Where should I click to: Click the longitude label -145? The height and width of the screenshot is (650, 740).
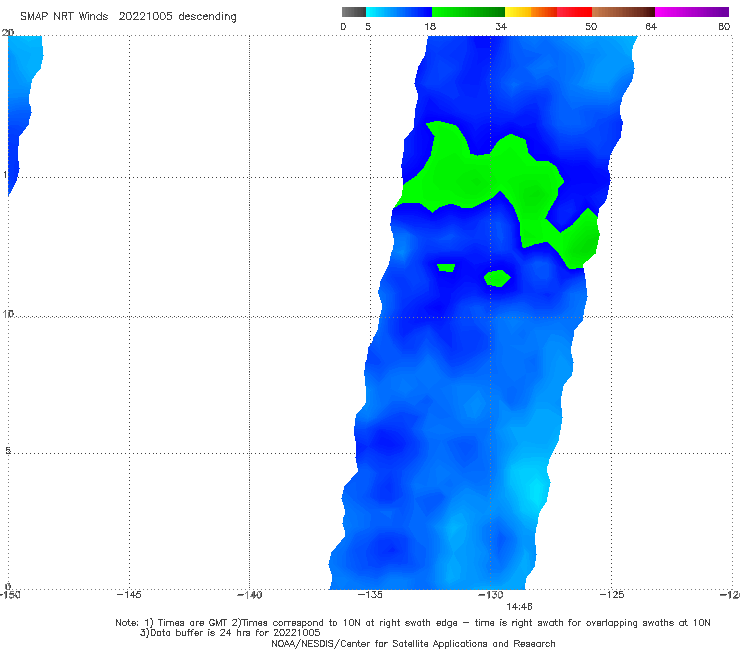(x=129, y=595)
